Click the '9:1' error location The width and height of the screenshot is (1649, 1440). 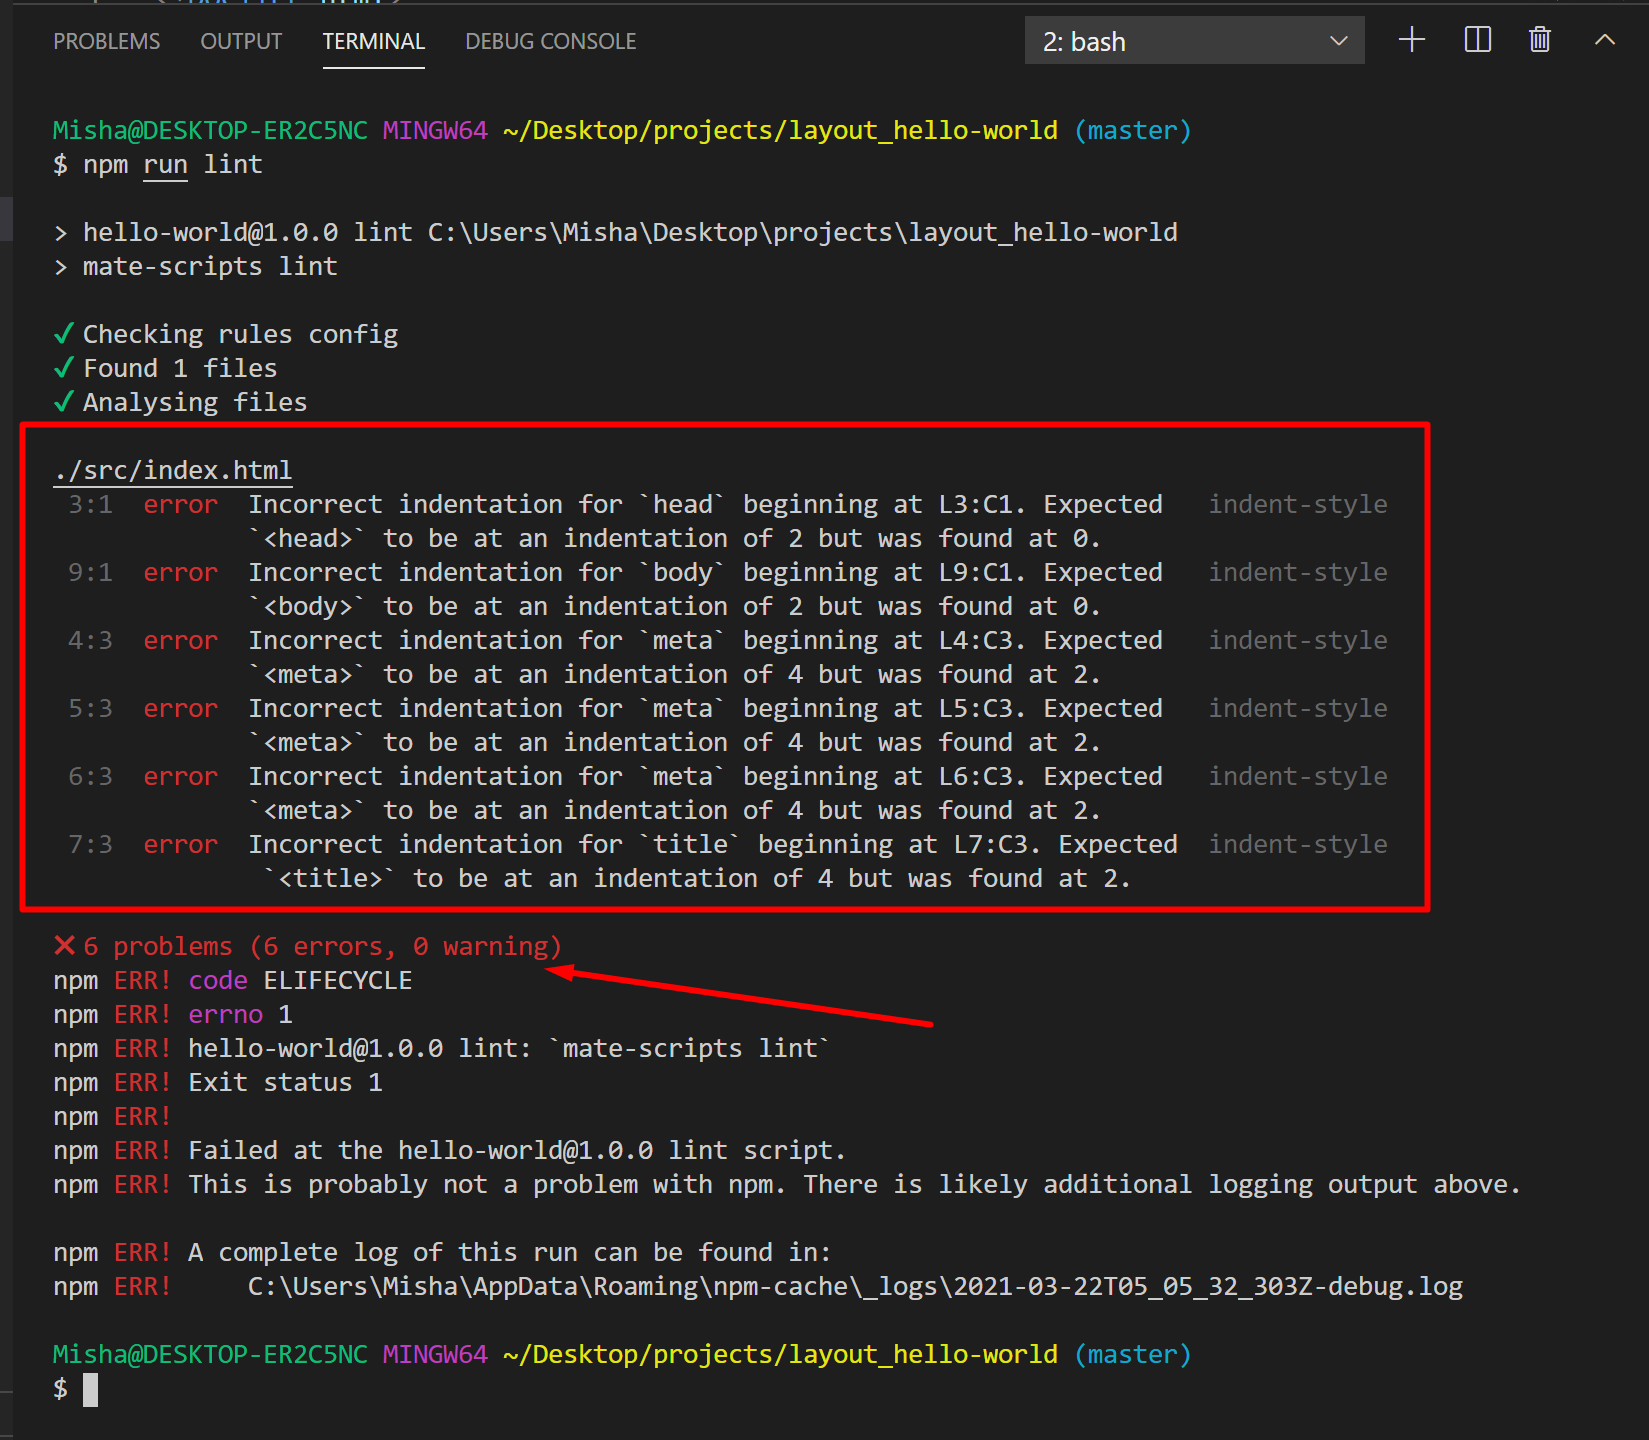(90, 572)
